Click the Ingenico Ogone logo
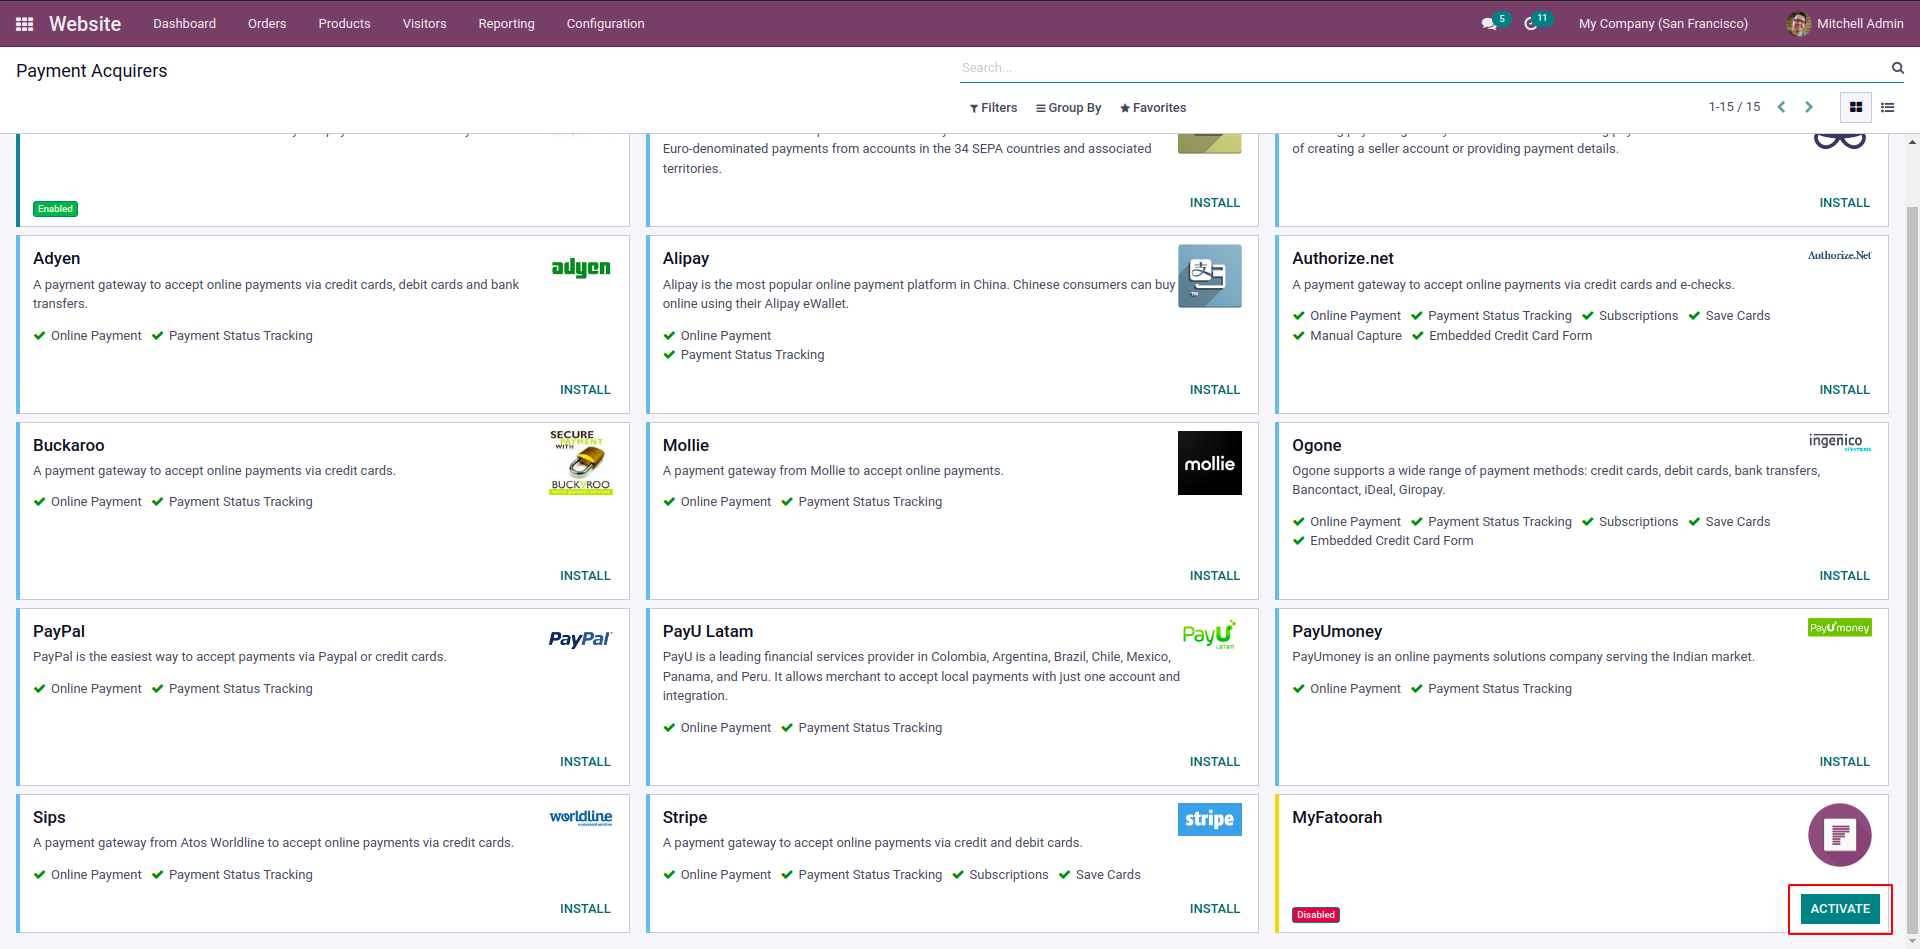Image resolution: width=1920 pixels, height=949 pixels. (x=1840, y=441)
